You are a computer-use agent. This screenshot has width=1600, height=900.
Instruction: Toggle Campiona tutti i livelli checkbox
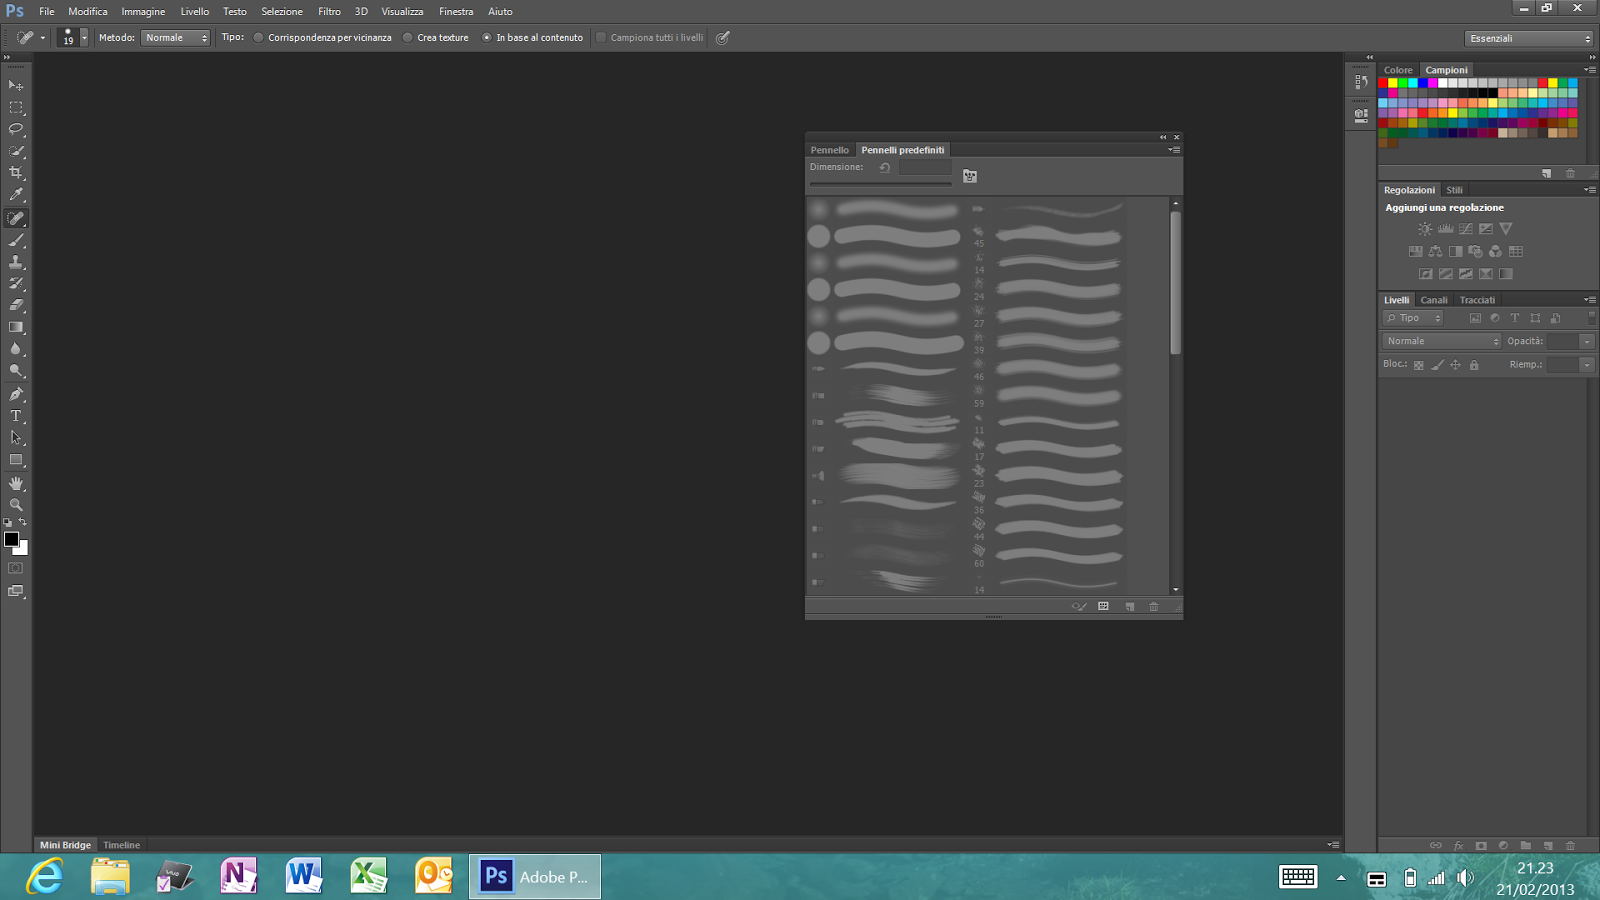pyautogui.click(x=601, y=38)
